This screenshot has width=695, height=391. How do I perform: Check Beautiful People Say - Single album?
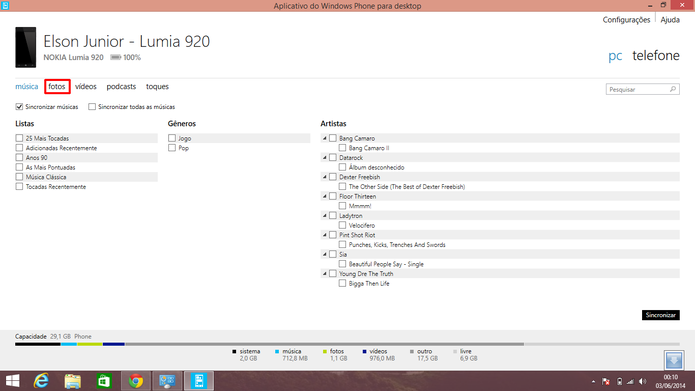pos(342,264)
